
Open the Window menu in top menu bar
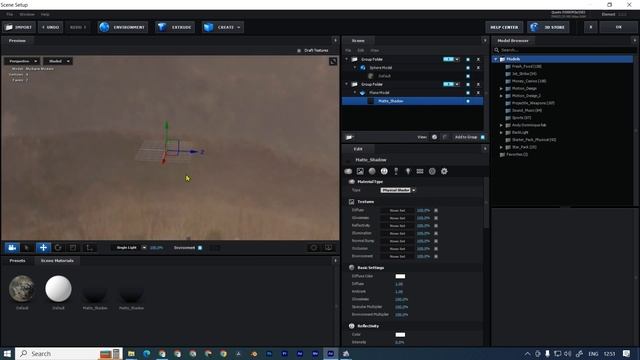pos(27,14)
